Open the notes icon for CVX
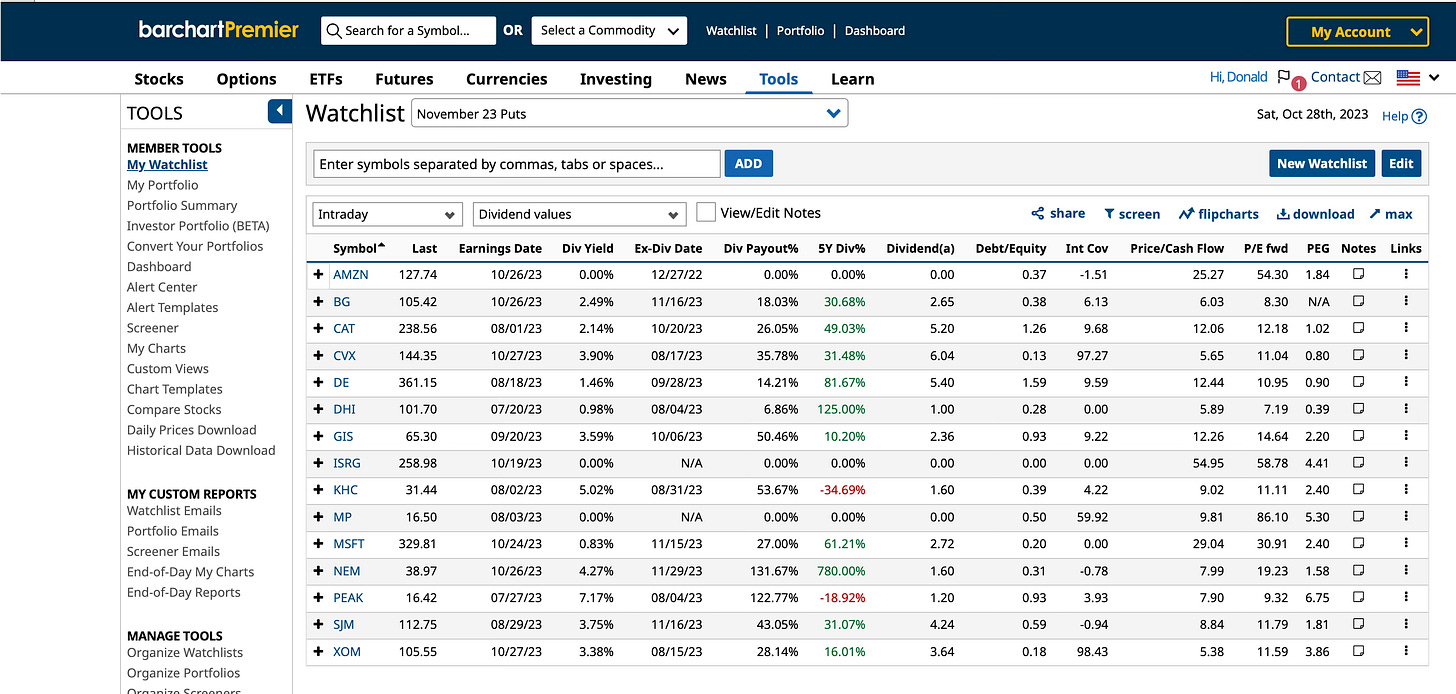 click(1358, 355)
